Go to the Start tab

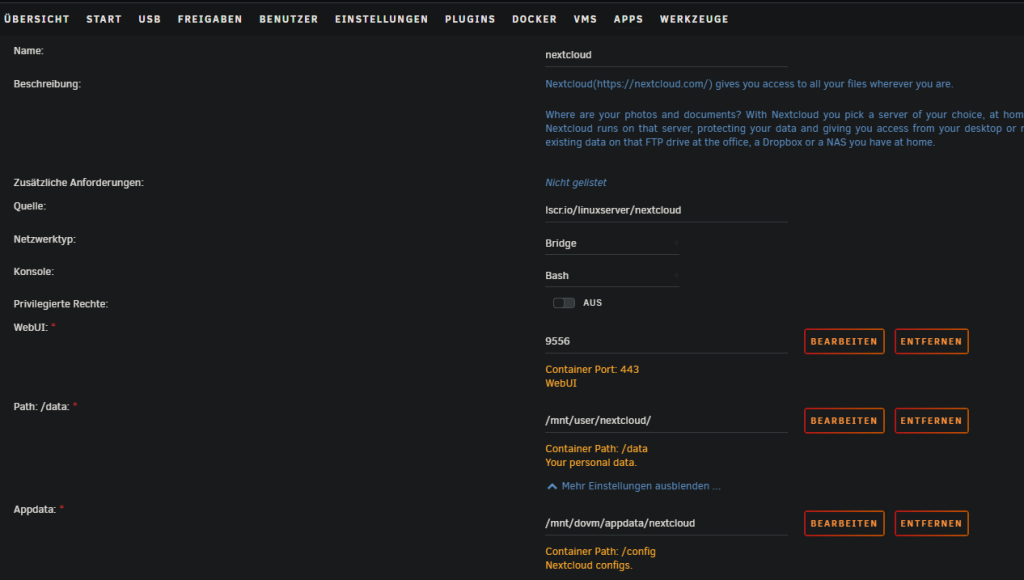point(104,19)
